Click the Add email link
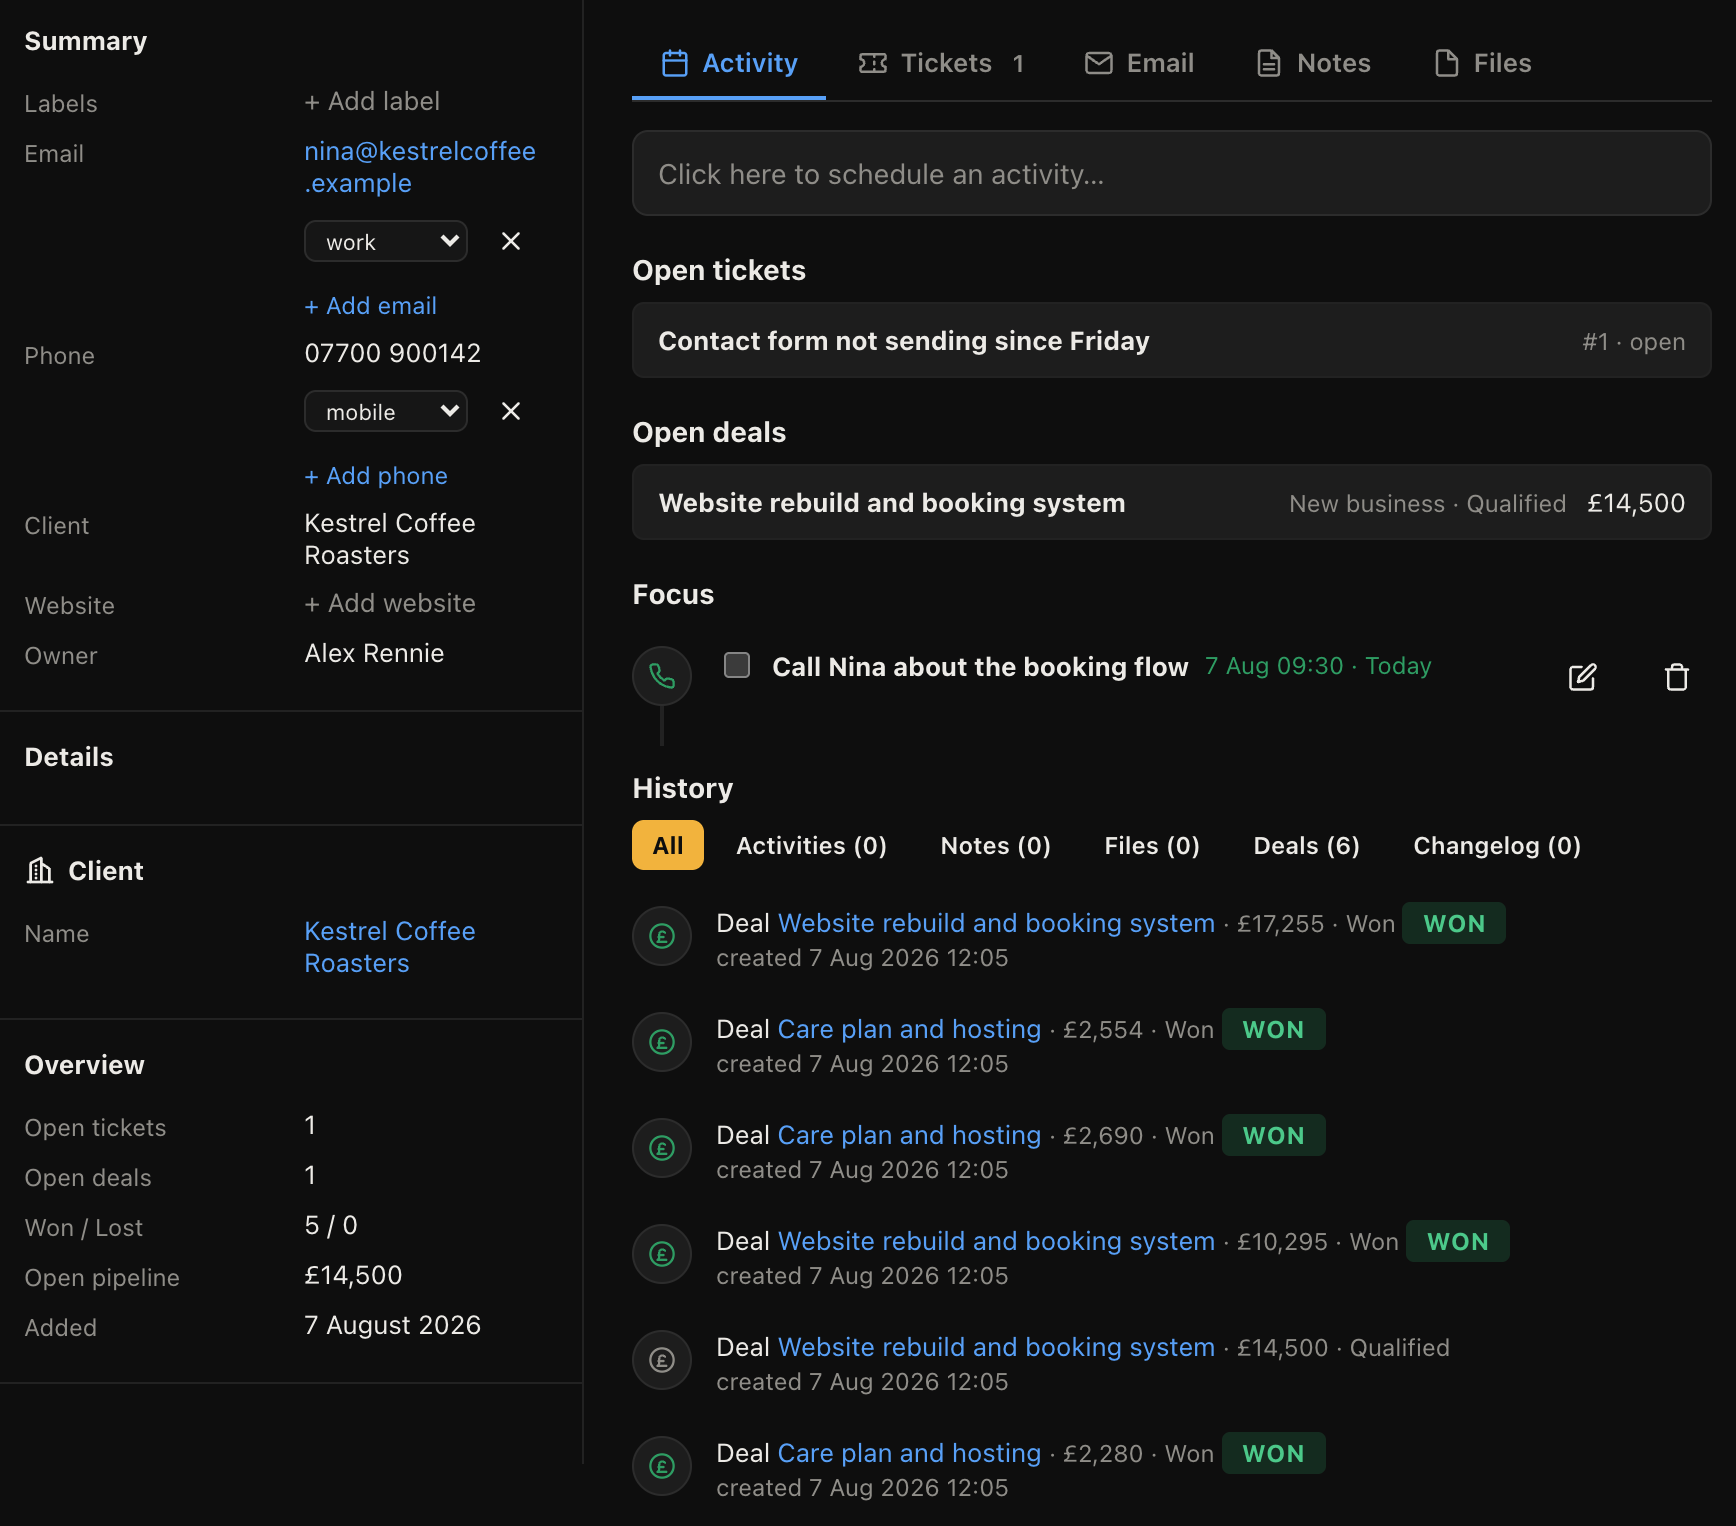 (371, 306)
